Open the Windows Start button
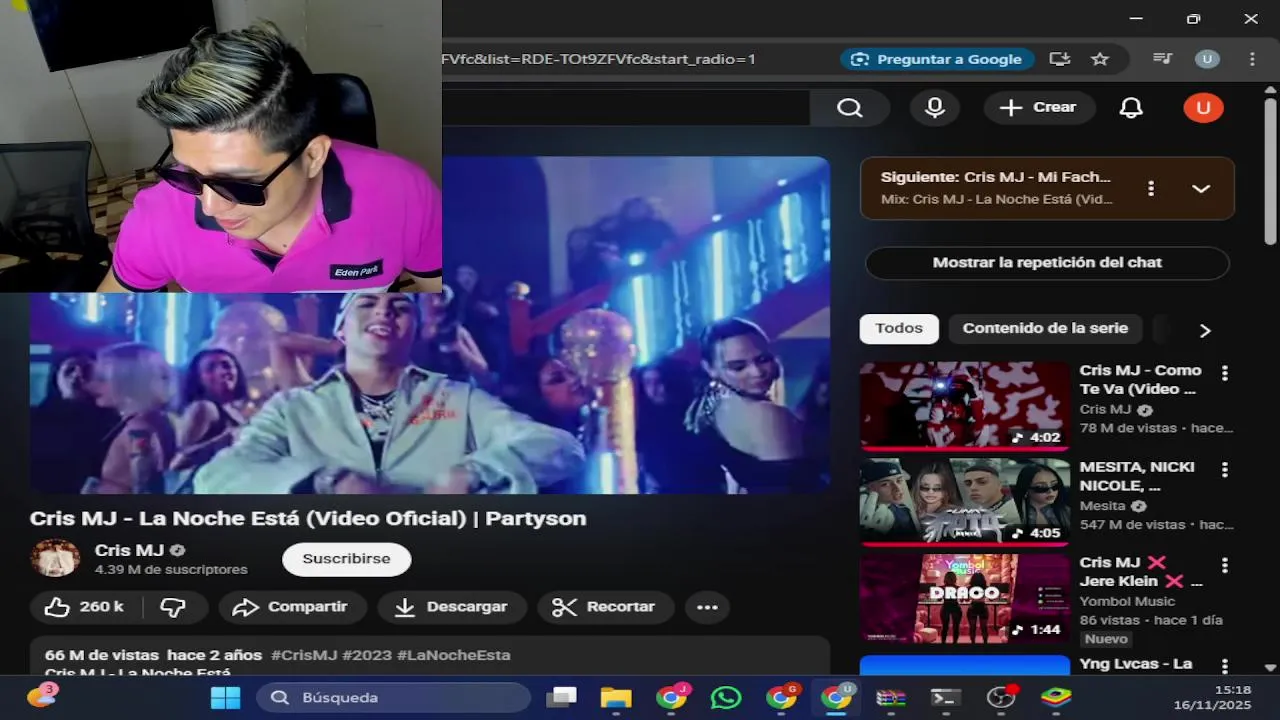The image size is (1280, 720). [225, 697]
